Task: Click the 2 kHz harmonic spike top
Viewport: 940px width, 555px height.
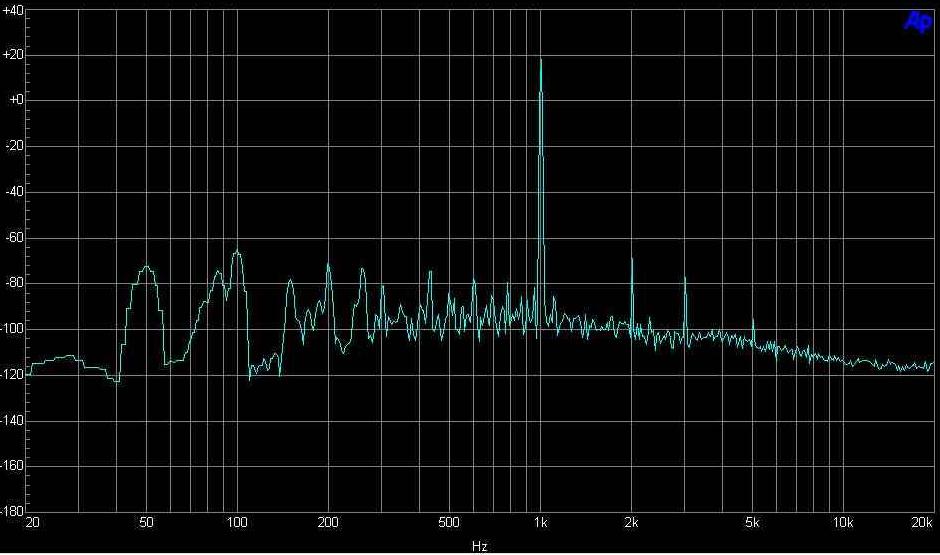Action: (632, 259)
